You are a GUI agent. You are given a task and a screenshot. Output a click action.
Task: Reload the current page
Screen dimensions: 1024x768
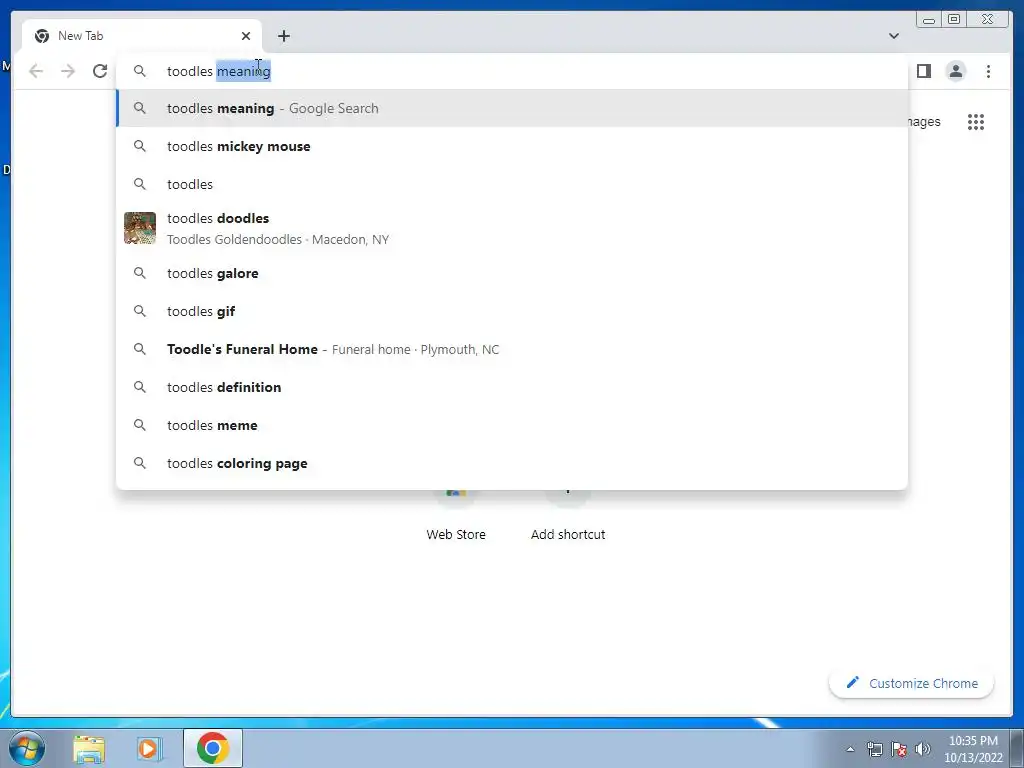click(100, 71)
